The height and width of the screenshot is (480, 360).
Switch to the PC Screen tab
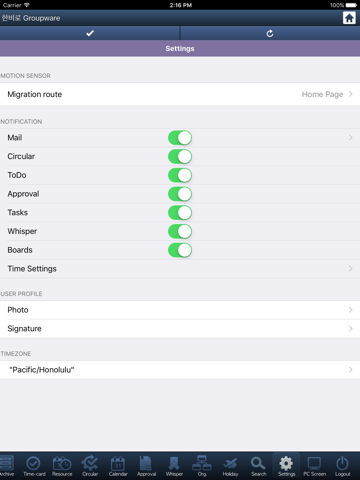point(314,466)
